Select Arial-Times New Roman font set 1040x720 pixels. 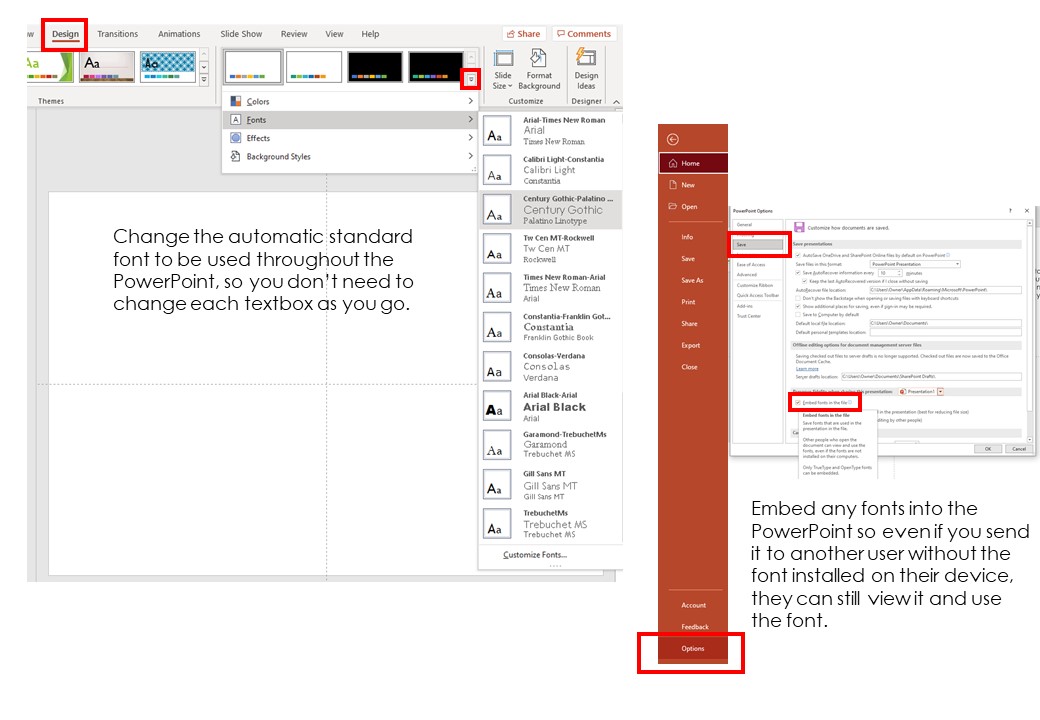coord(551,130)
